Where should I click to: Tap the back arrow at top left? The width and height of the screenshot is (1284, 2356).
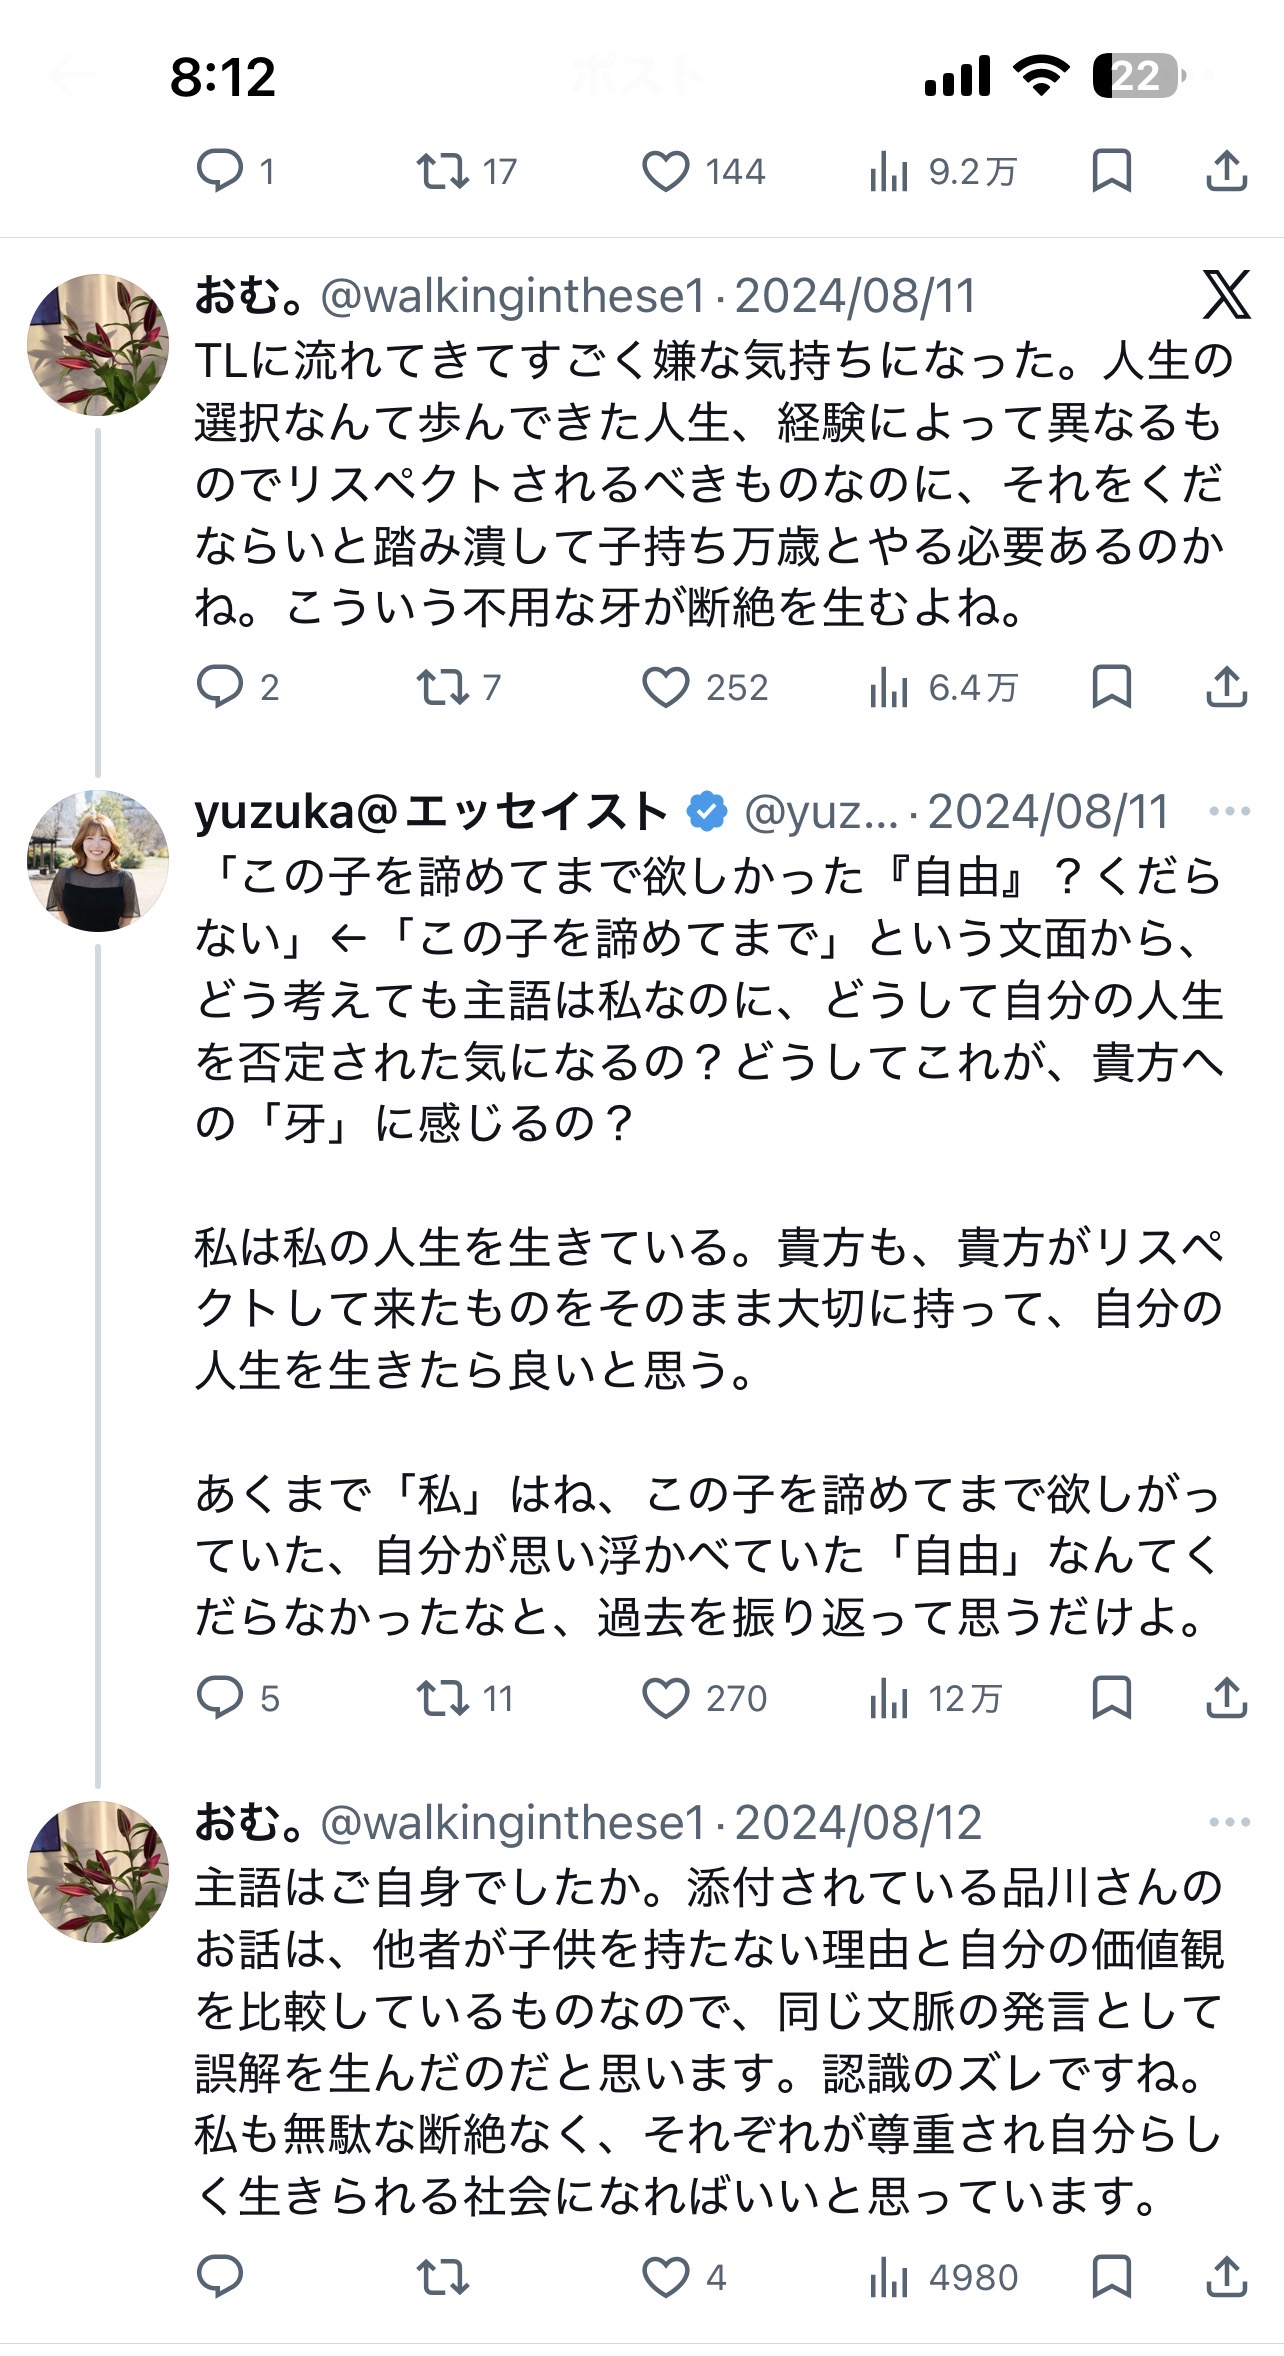pyautogui.click(x=72, y=76)
